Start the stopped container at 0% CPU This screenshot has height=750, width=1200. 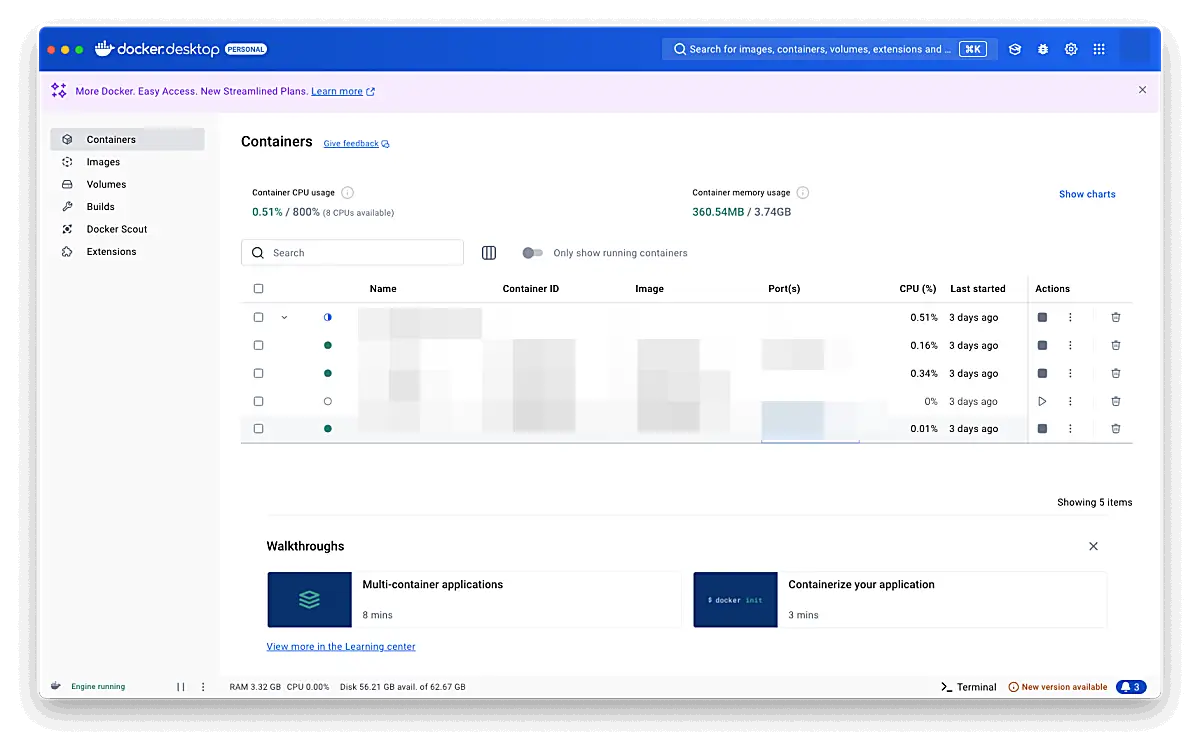(x=1042, y=401)
